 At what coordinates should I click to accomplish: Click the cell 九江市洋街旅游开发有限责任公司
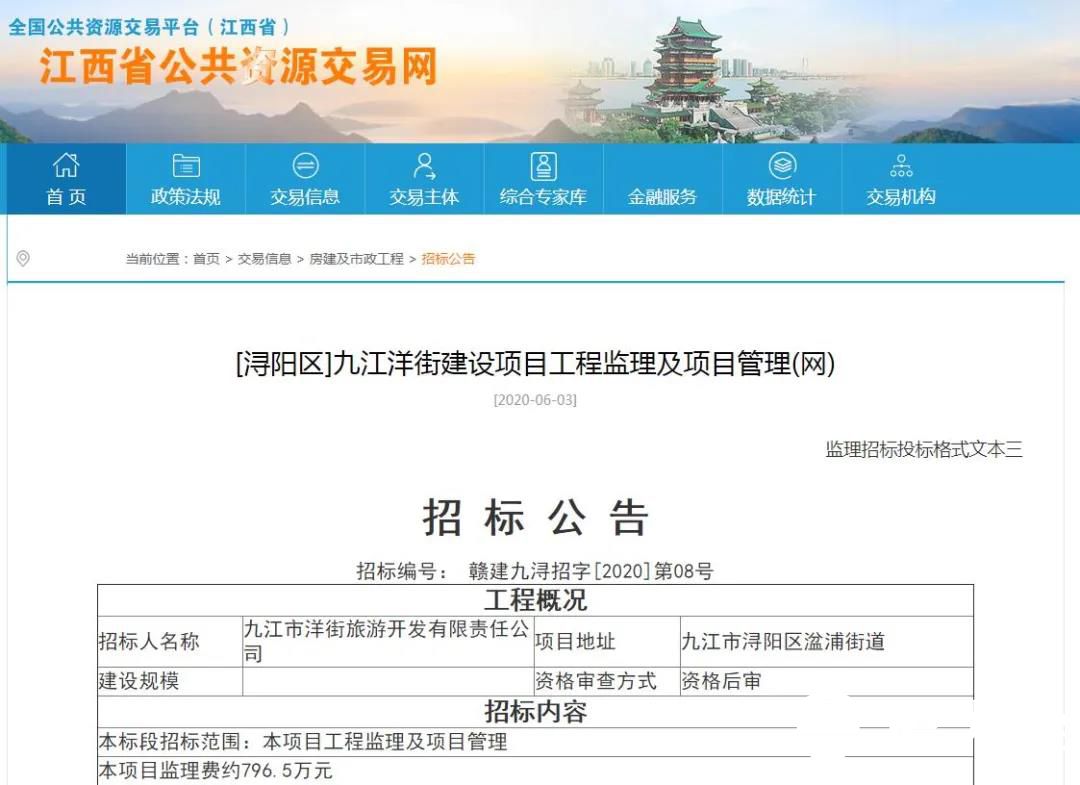click(x=388, y=642)
